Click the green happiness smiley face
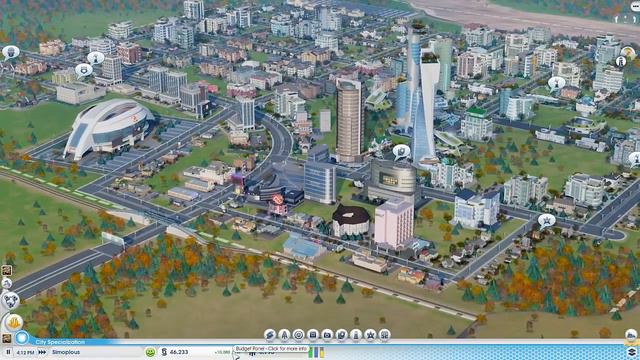The height and width of the screenshot is (360, 640). coord(150,352)
